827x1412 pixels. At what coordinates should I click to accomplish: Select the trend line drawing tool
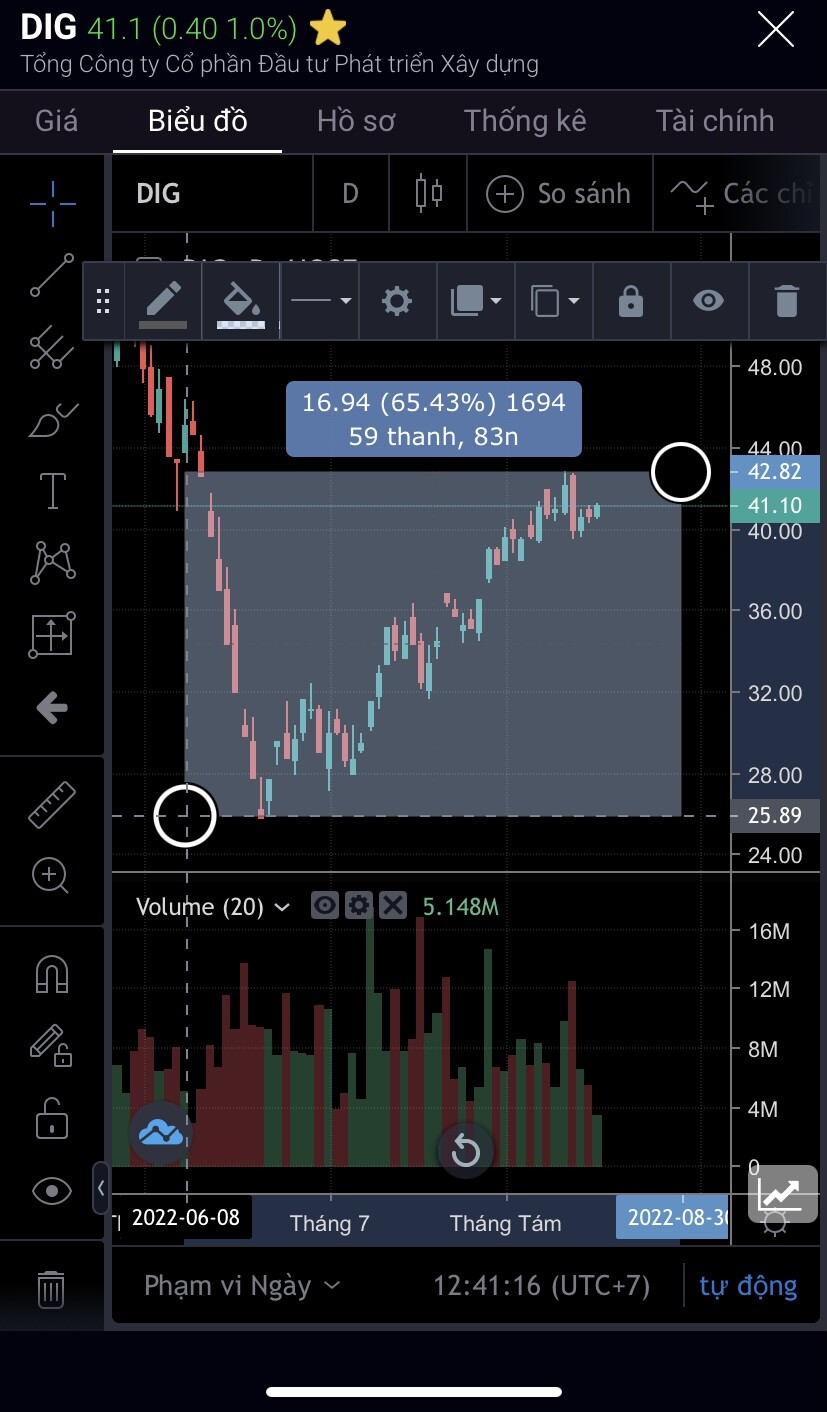coord(52,275)
